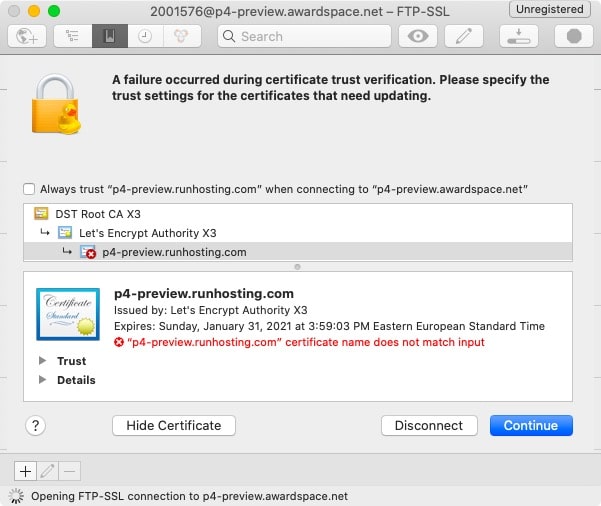Click the certificate trust verification failure message

tap(331, 88)
